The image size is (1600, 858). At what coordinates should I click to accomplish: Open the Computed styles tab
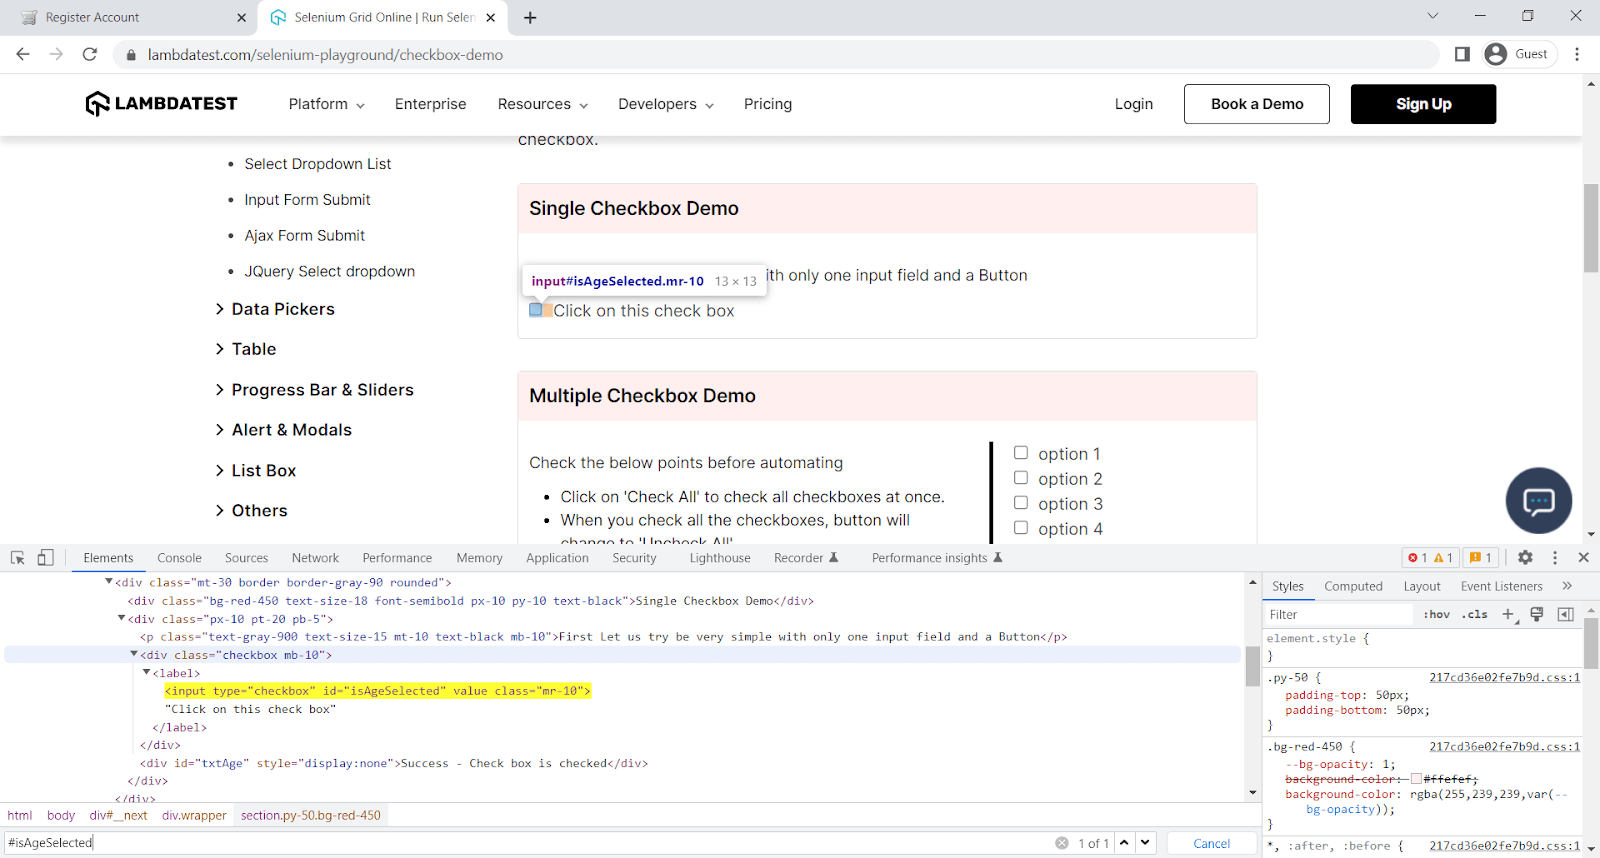[x=1353, y=586]
